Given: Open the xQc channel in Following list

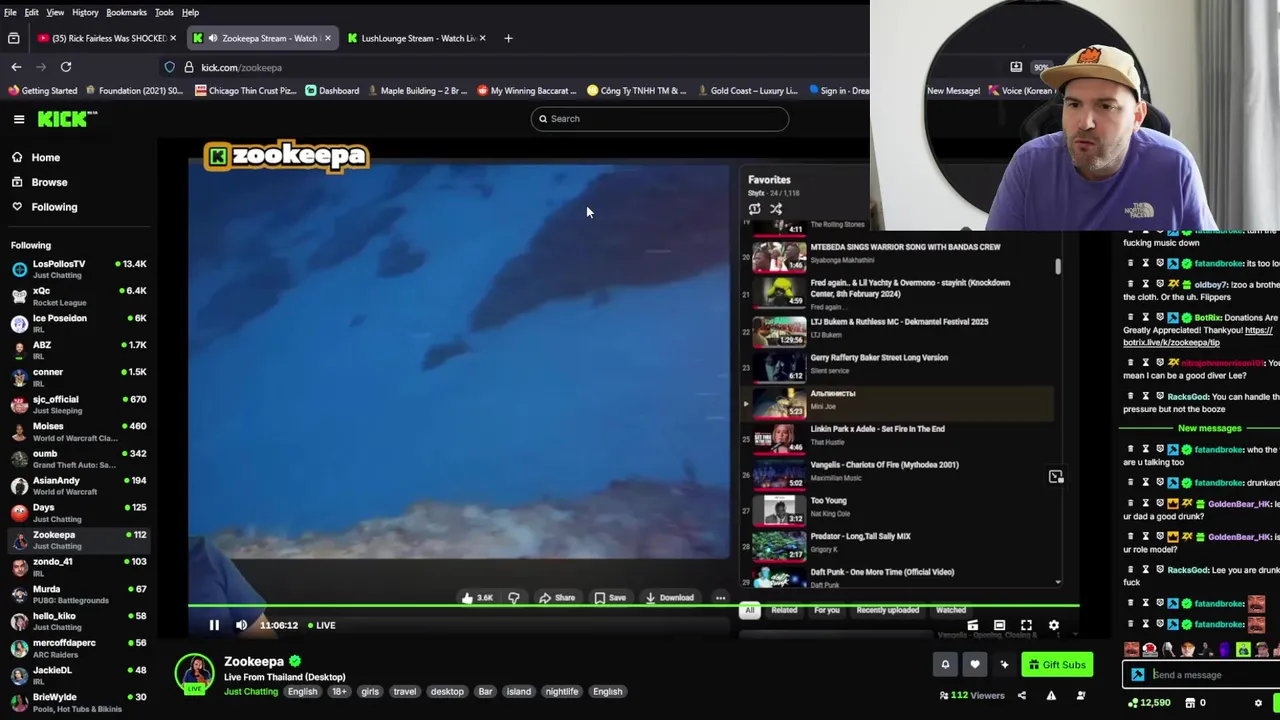Looking at the screenshot, I should pos(78,296).
